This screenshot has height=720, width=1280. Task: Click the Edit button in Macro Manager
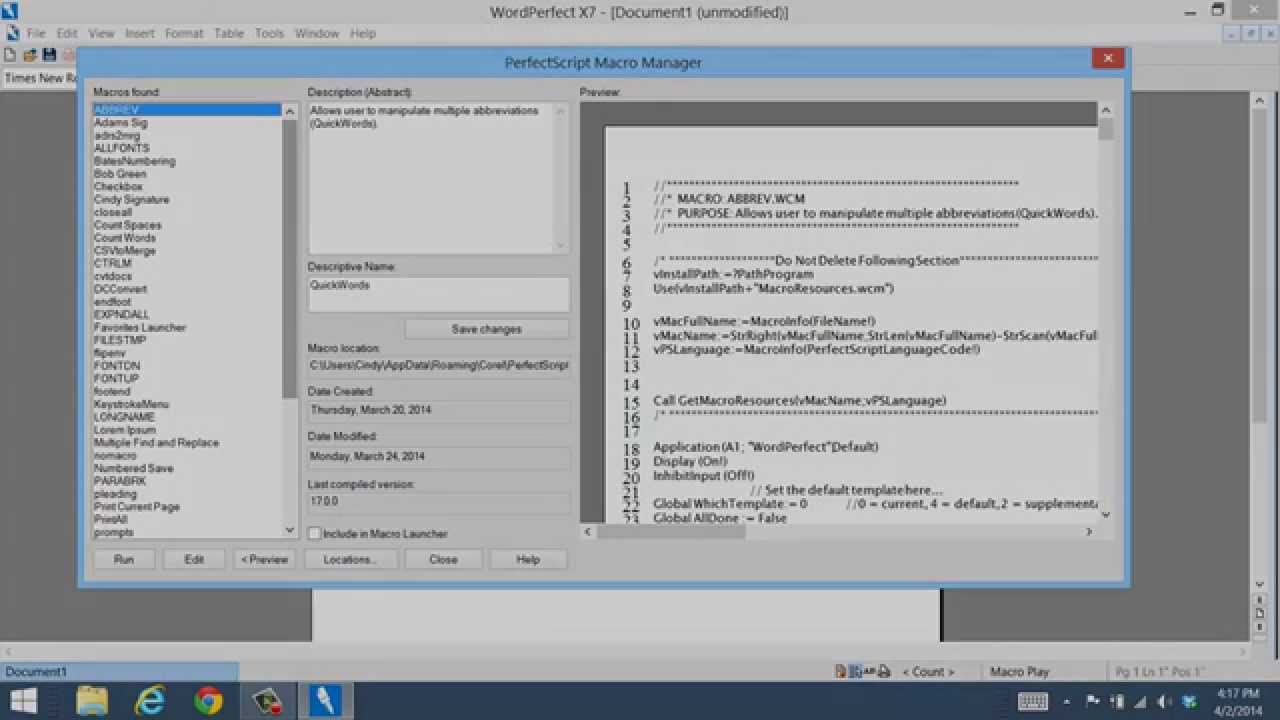(x=194, y=559)
